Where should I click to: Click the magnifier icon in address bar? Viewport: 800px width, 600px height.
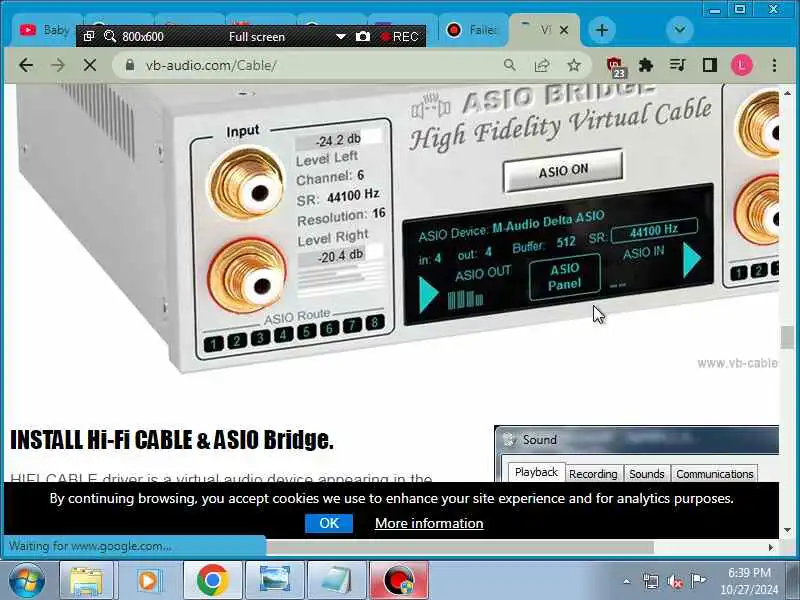[x=509, y=65]
